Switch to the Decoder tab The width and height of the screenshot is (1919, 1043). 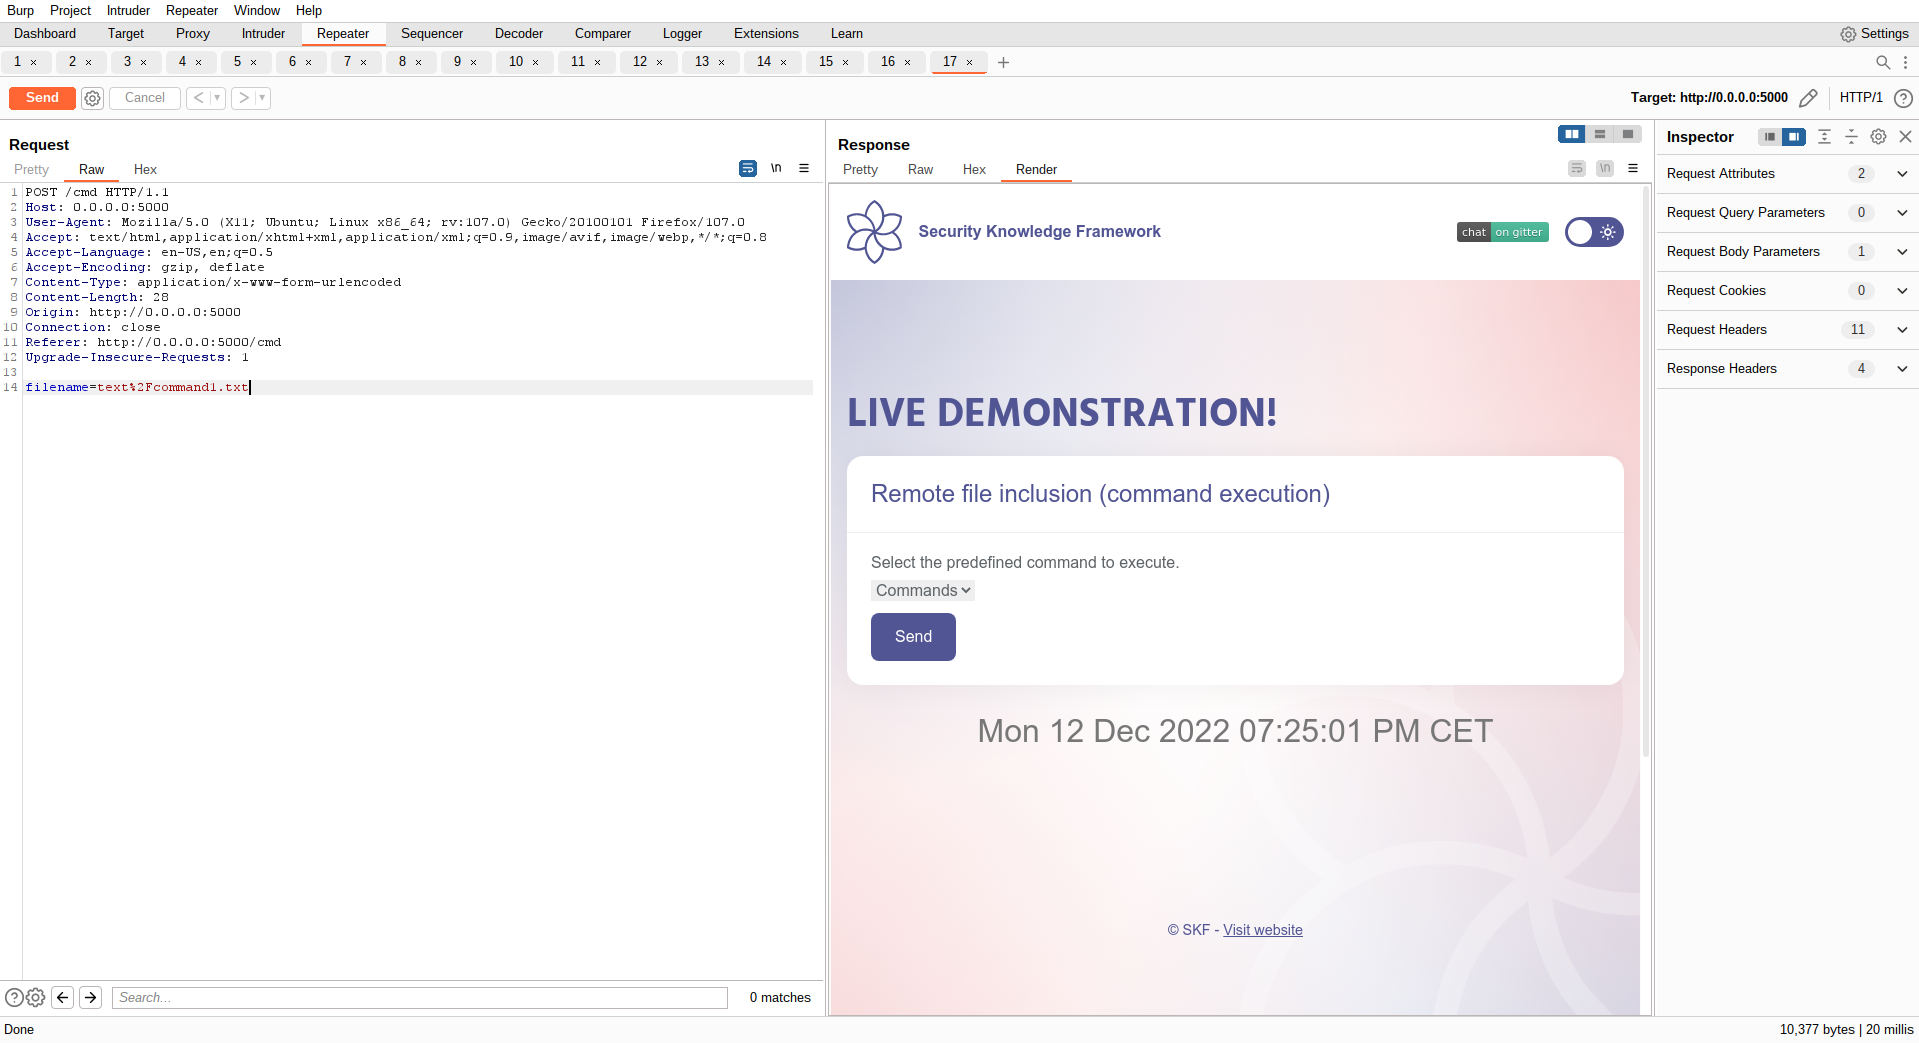pos(519,34)
